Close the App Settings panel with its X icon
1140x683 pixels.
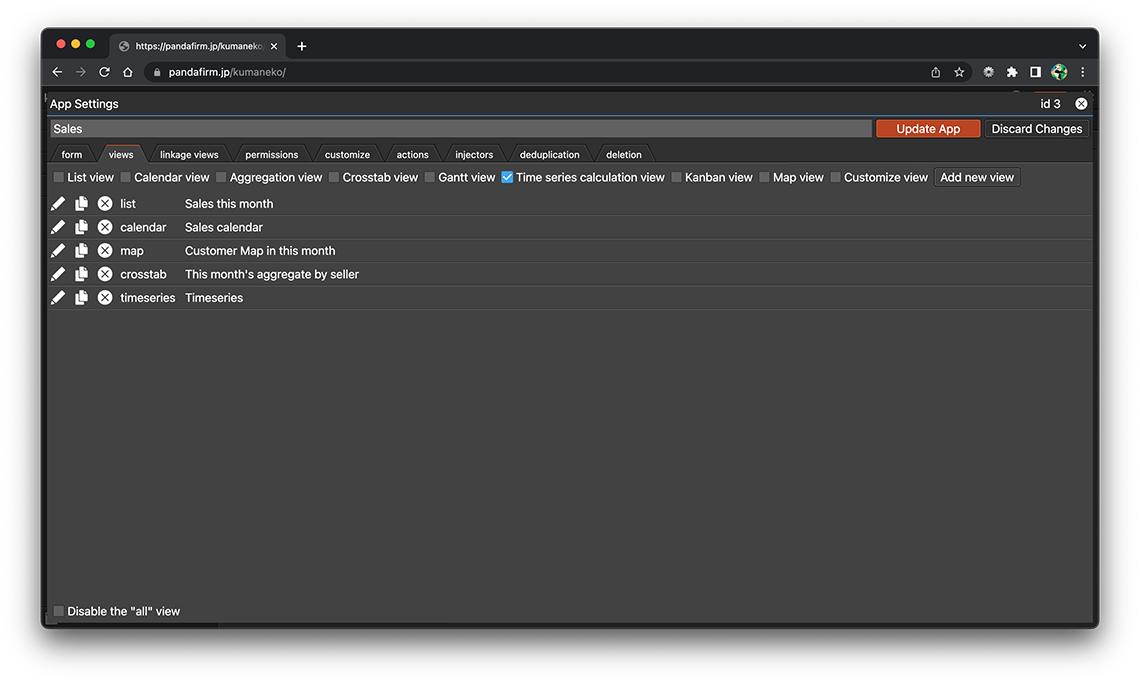click(x=1081, y=104)
